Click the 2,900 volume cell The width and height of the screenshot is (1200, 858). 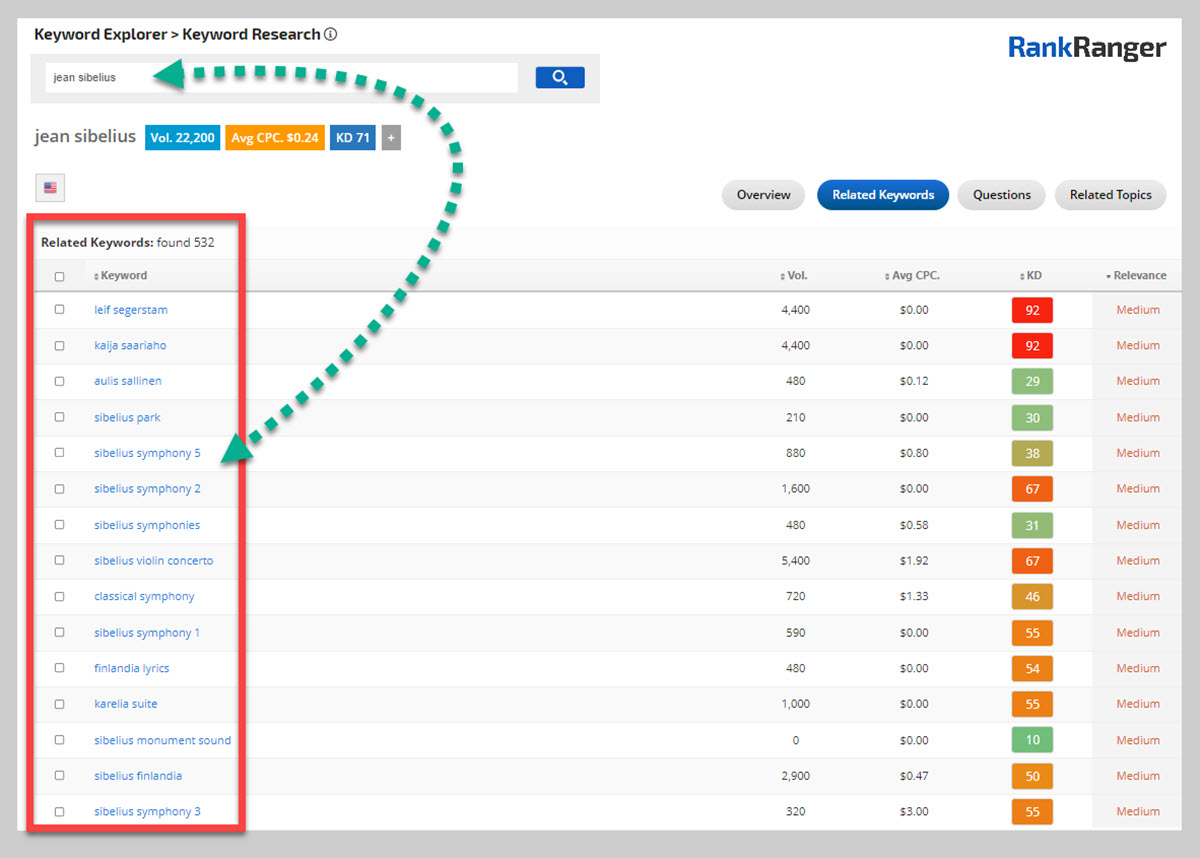point(795,775)
